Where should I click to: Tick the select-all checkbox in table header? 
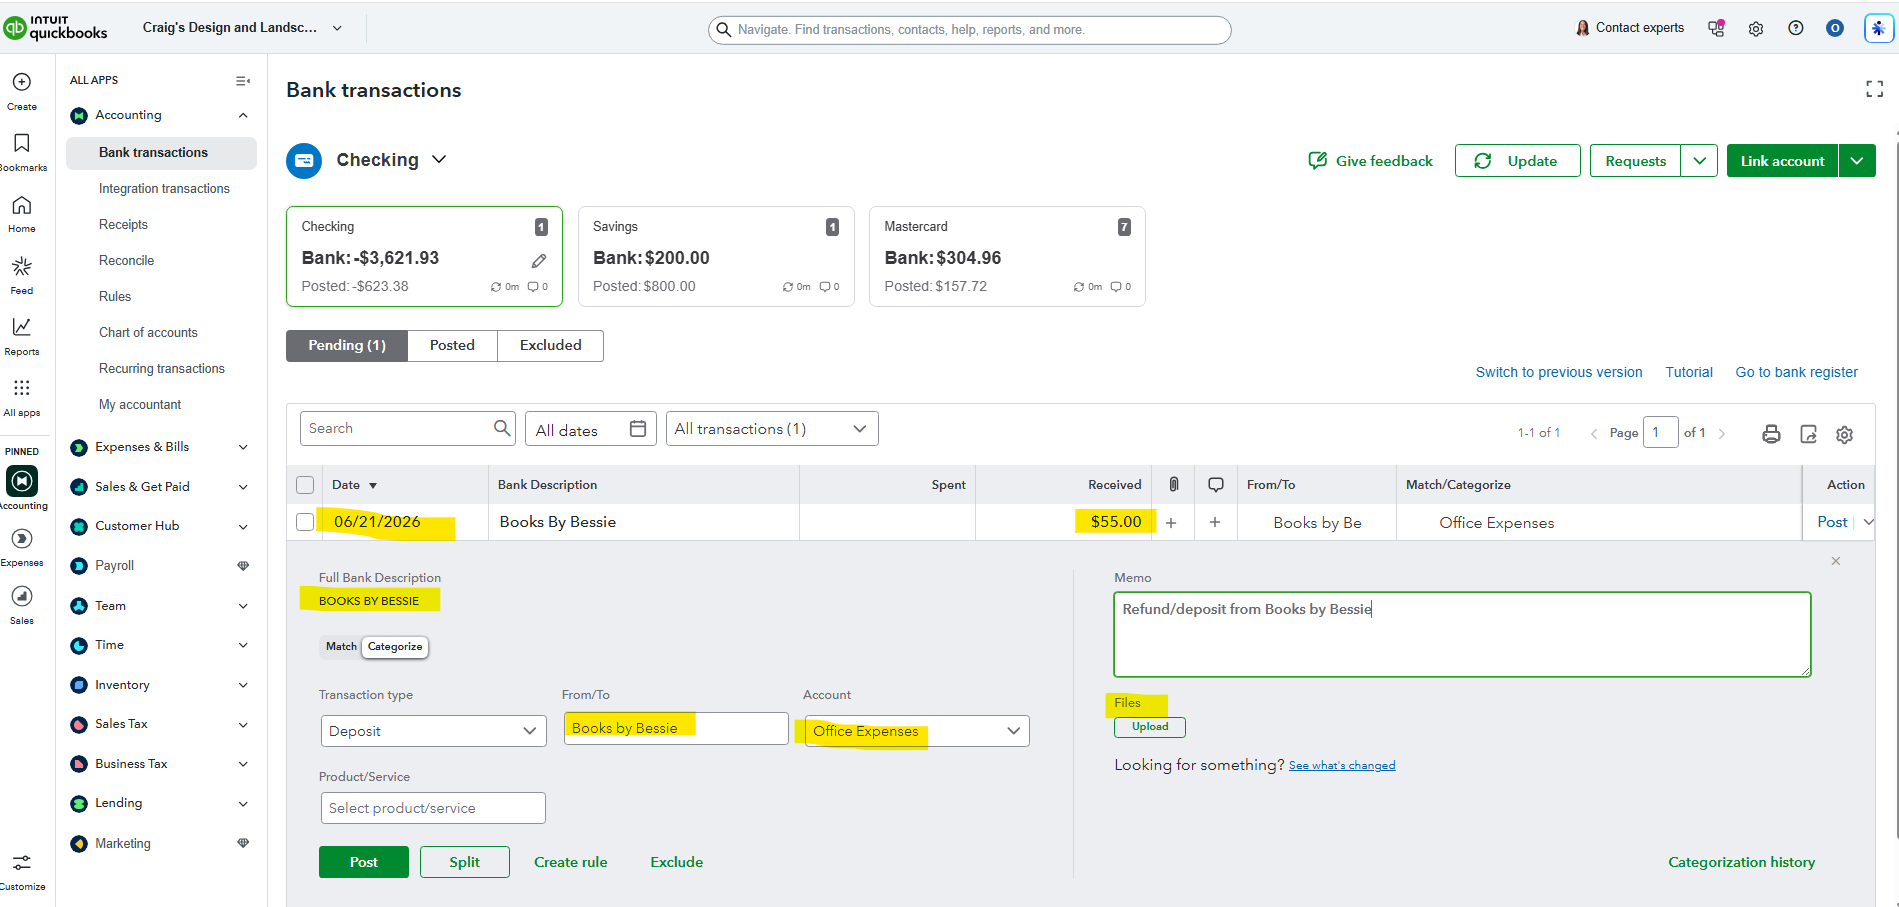(x=305, y=485)
